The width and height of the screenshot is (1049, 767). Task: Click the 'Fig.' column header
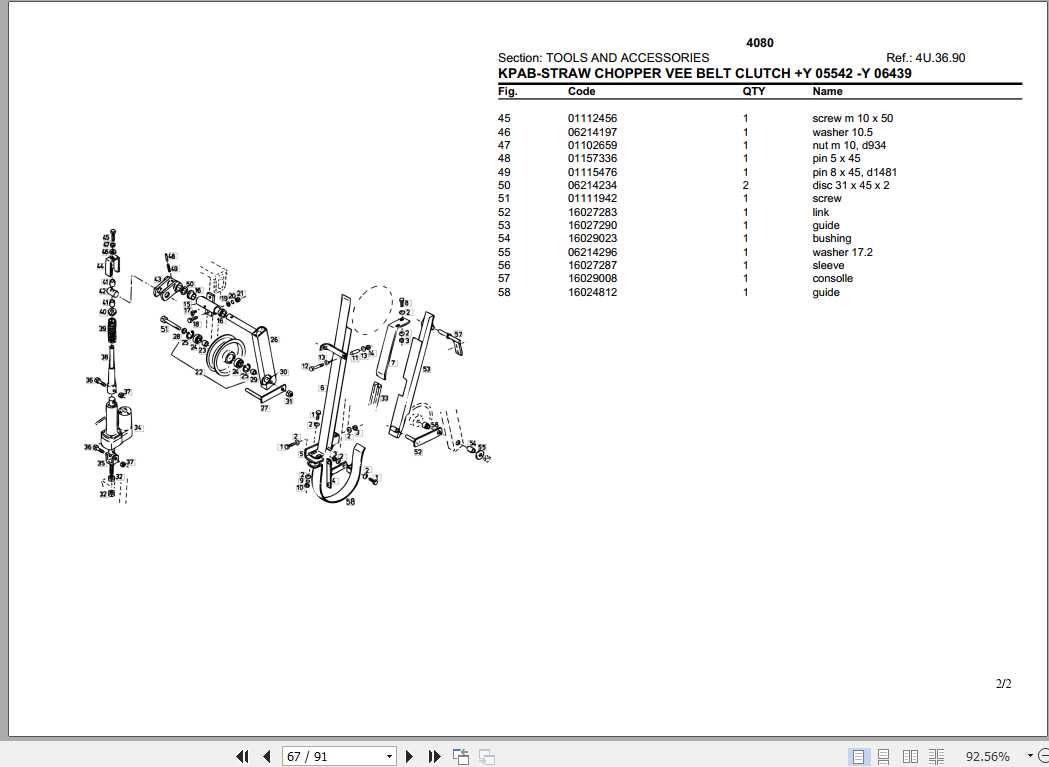(x=507, y=91)
